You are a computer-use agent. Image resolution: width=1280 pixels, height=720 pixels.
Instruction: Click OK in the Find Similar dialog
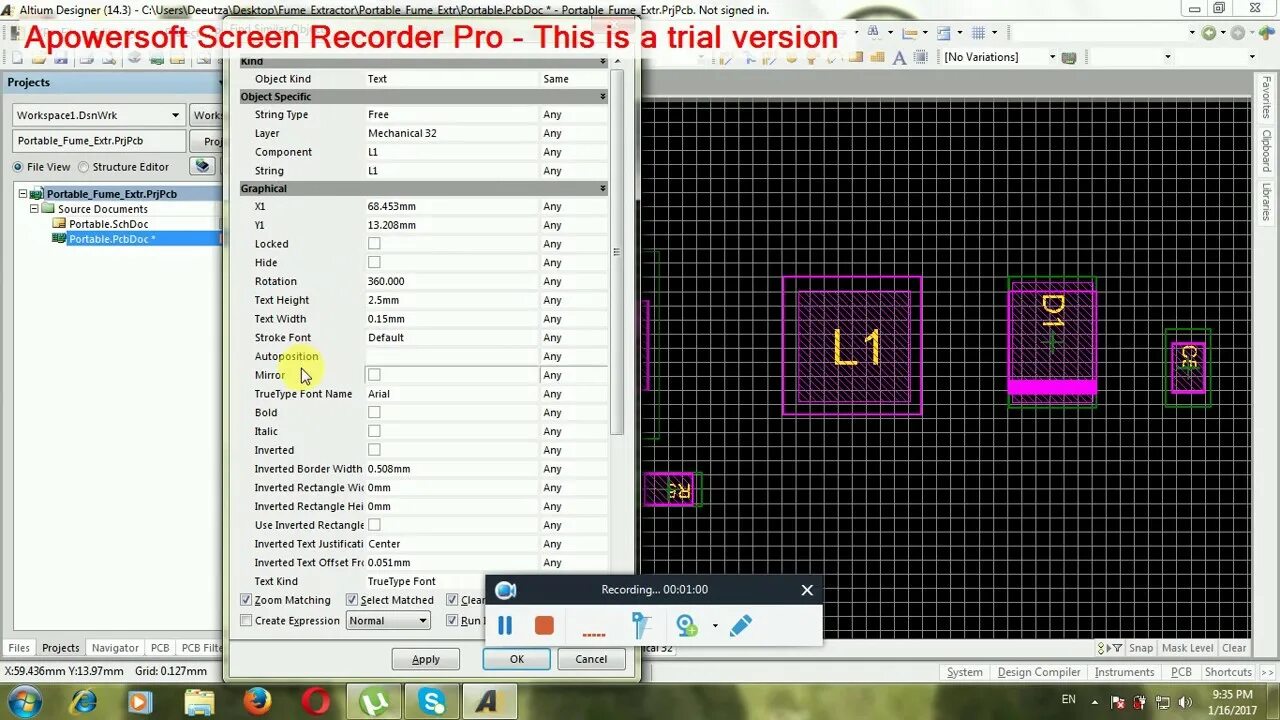click(x=517, y=659)
